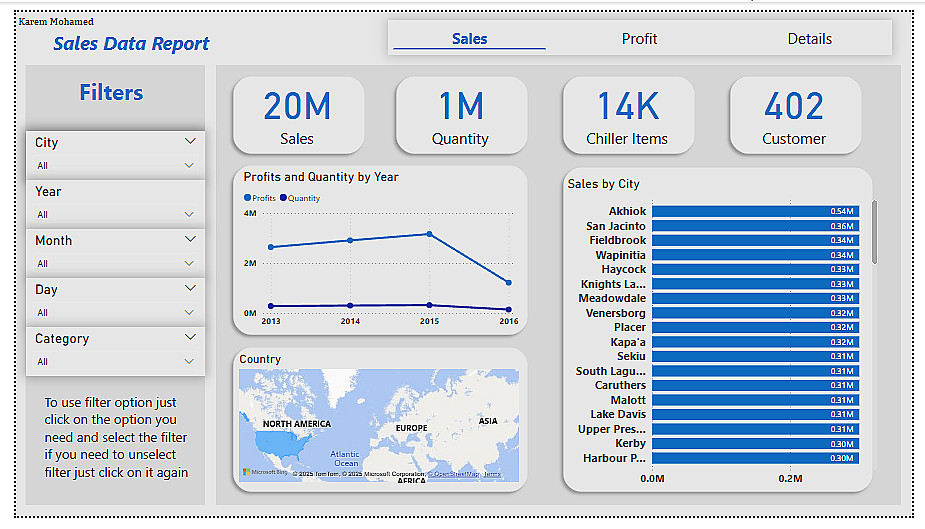Click the Terms link on map
925x529 pixels.
point(493,474)
